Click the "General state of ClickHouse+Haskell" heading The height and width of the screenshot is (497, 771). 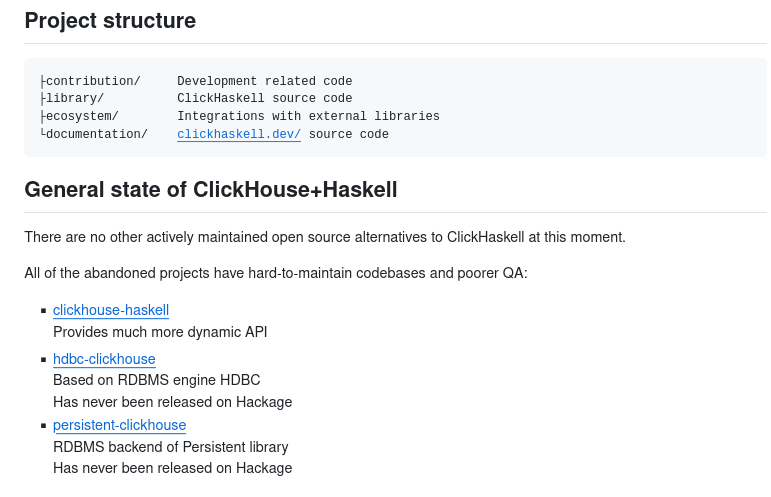click(211, 189)
